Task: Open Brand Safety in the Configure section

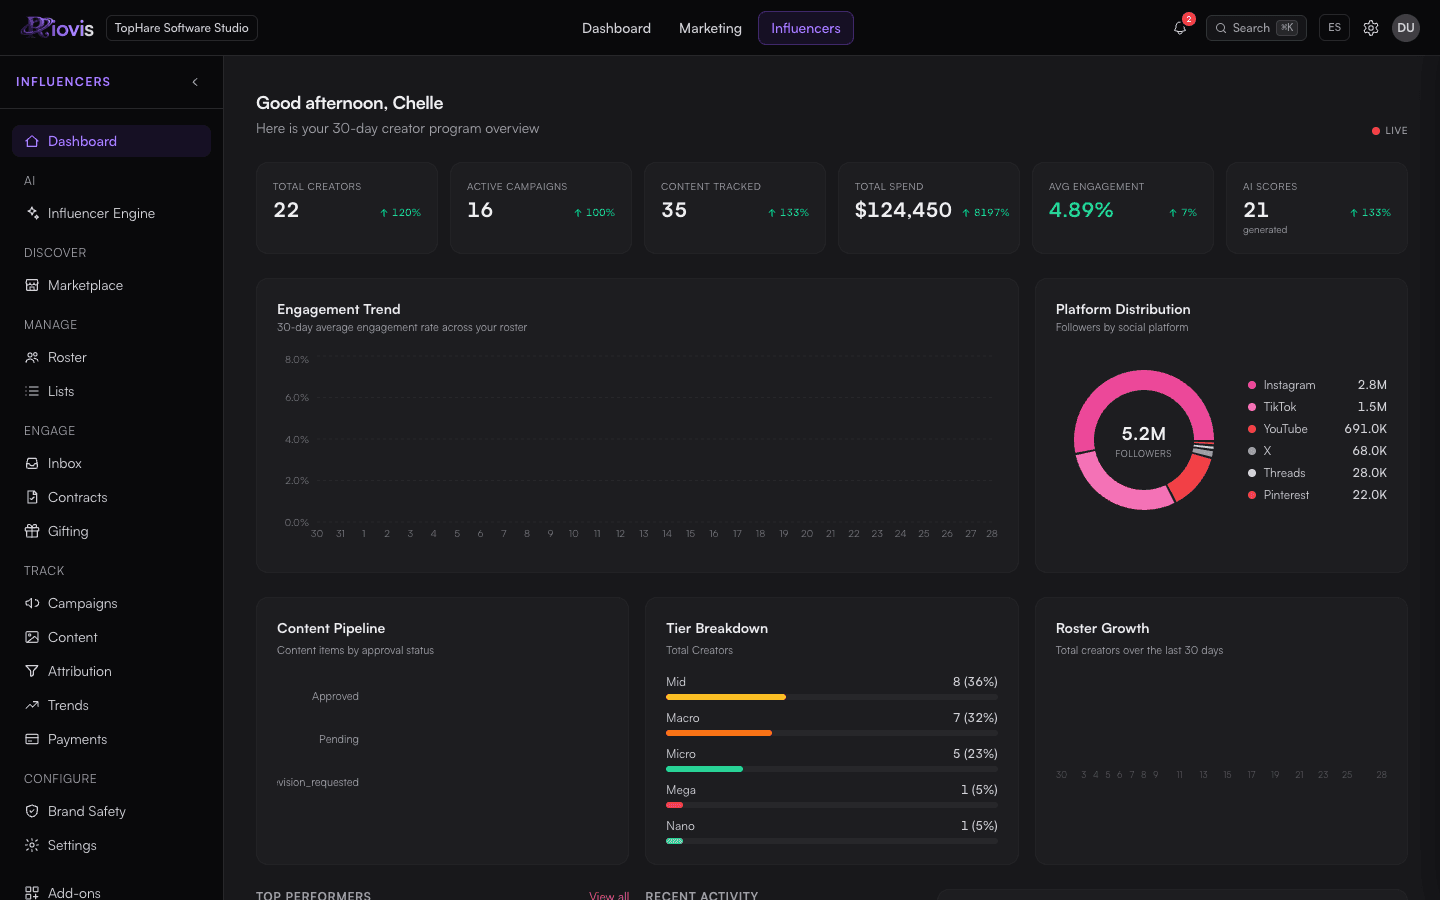Action: [x=111, y=811]
